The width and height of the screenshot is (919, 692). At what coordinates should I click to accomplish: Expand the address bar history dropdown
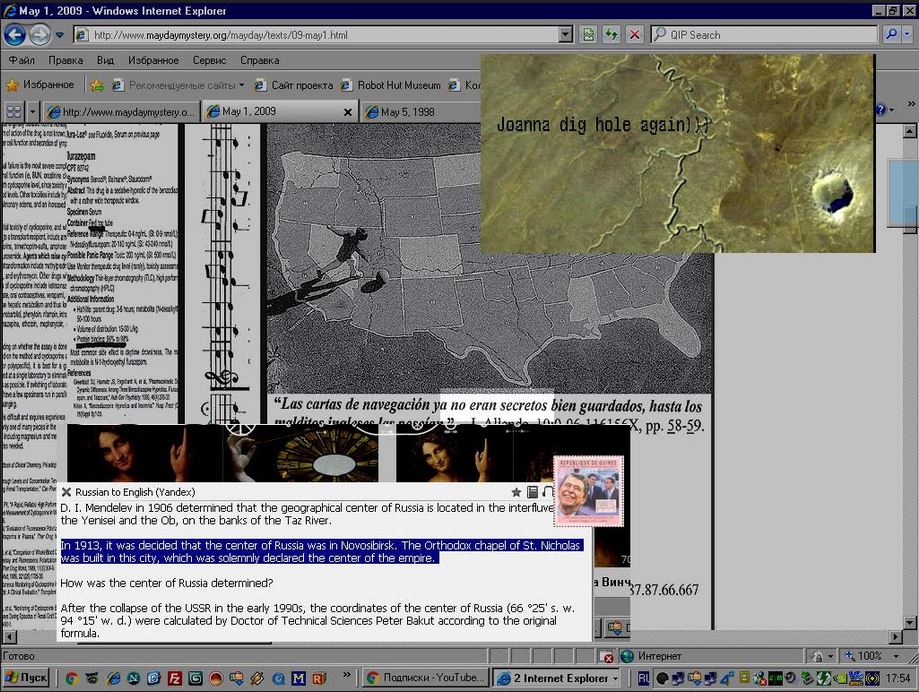[x=566, y=35]
